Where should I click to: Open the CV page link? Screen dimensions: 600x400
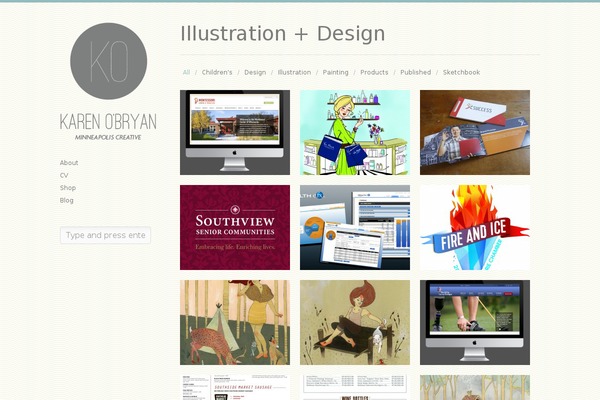coord(64,175)
